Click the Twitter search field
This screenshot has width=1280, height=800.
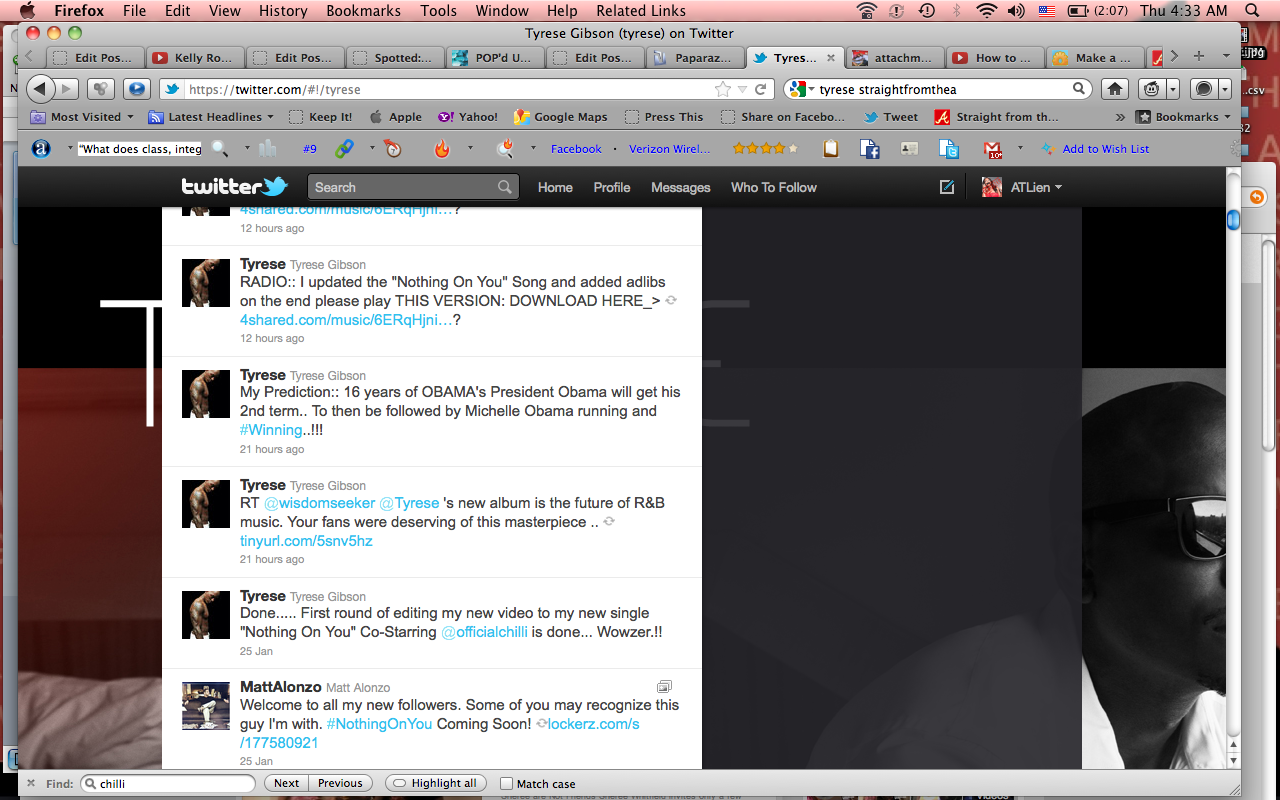coord(405,187)
